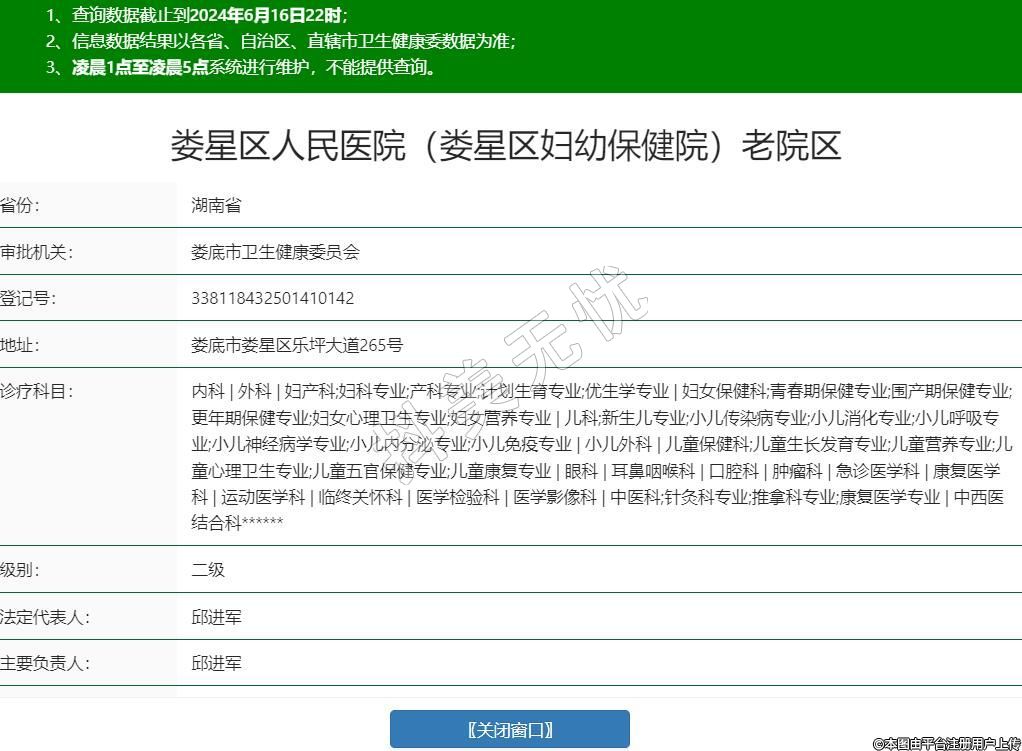The height and width of the screenshot is (751, 1022).
Task: Select the 审批机关 field label
Action: [x=36, y=252]
